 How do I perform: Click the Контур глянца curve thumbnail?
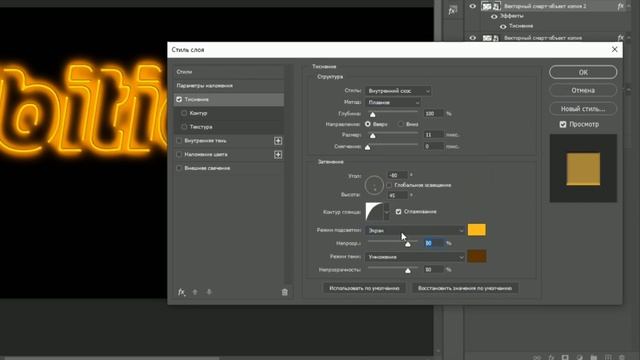pos(374,211)
